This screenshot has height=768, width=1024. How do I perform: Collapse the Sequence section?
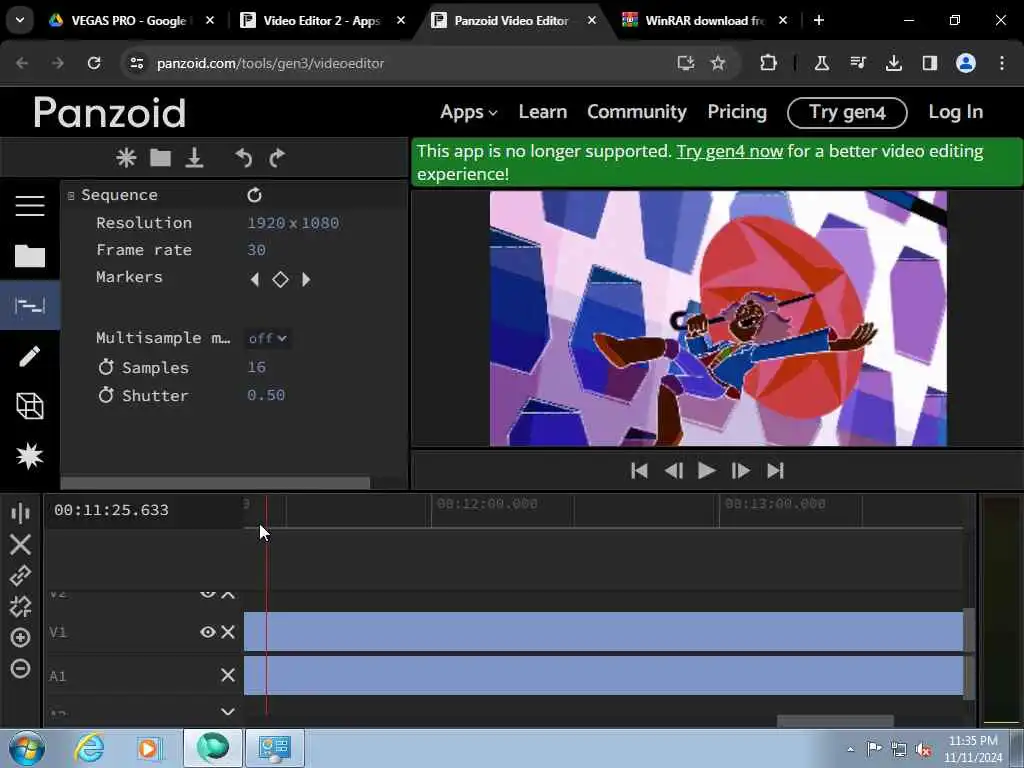click(71, 195)
